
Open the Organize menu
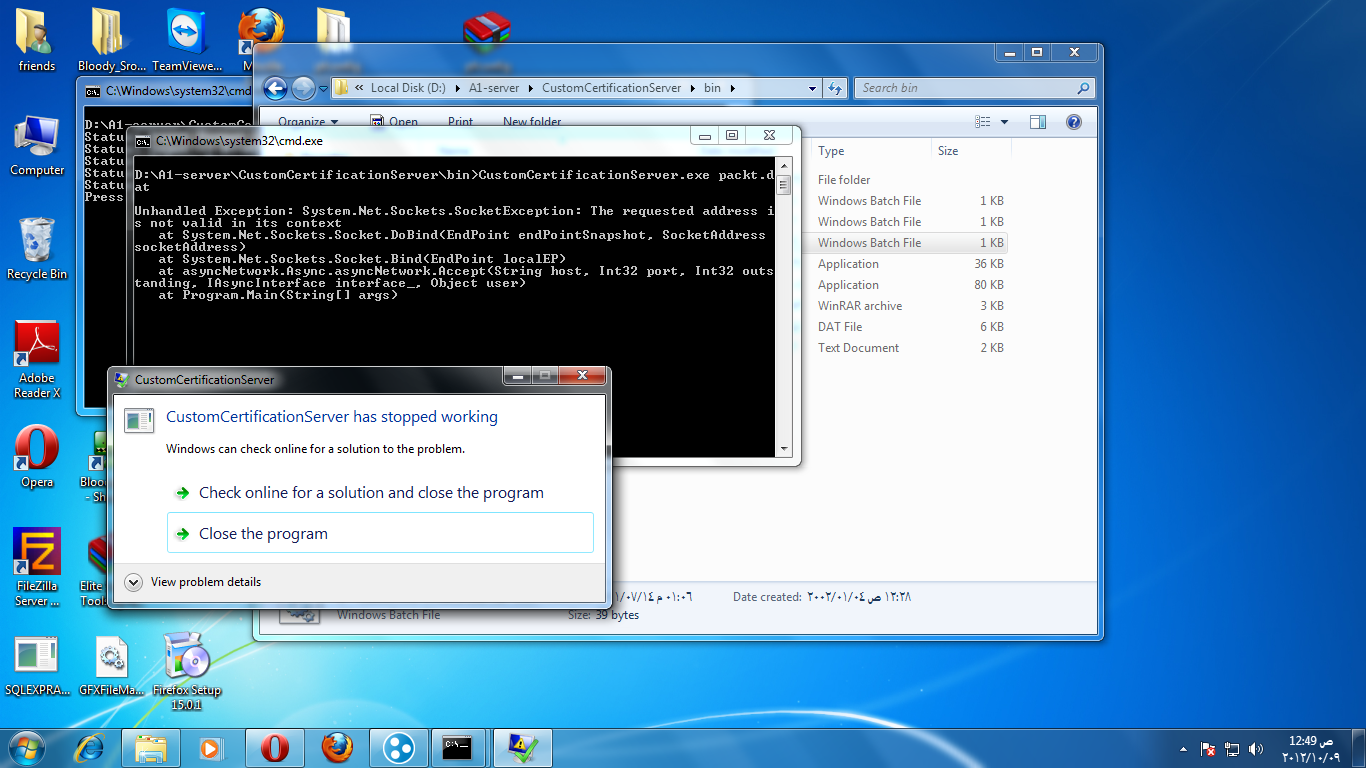click(308, 122)
